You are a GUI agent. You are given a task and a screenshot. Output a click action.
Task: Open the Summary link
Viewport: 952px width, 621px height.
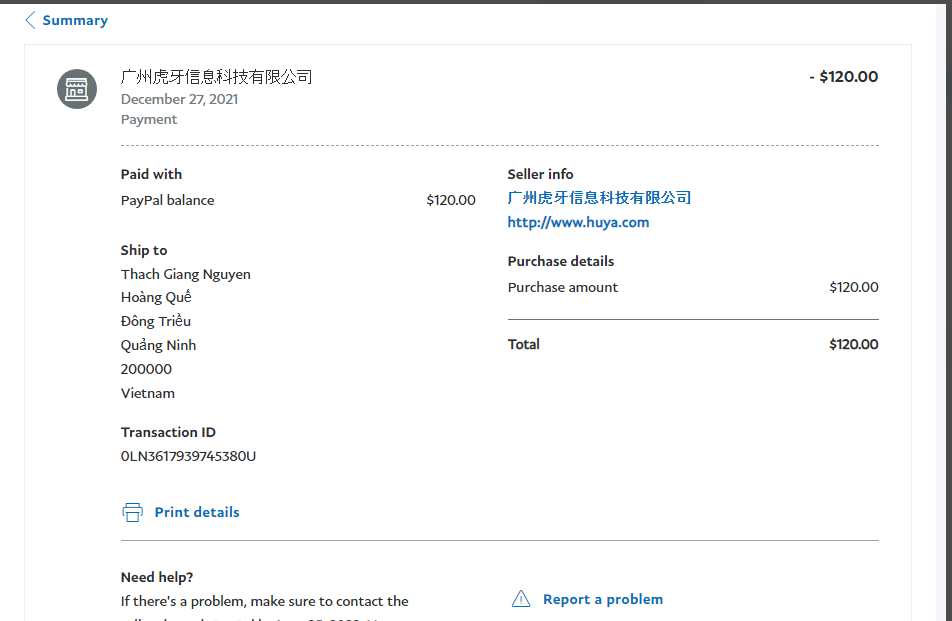pos(75,20)
